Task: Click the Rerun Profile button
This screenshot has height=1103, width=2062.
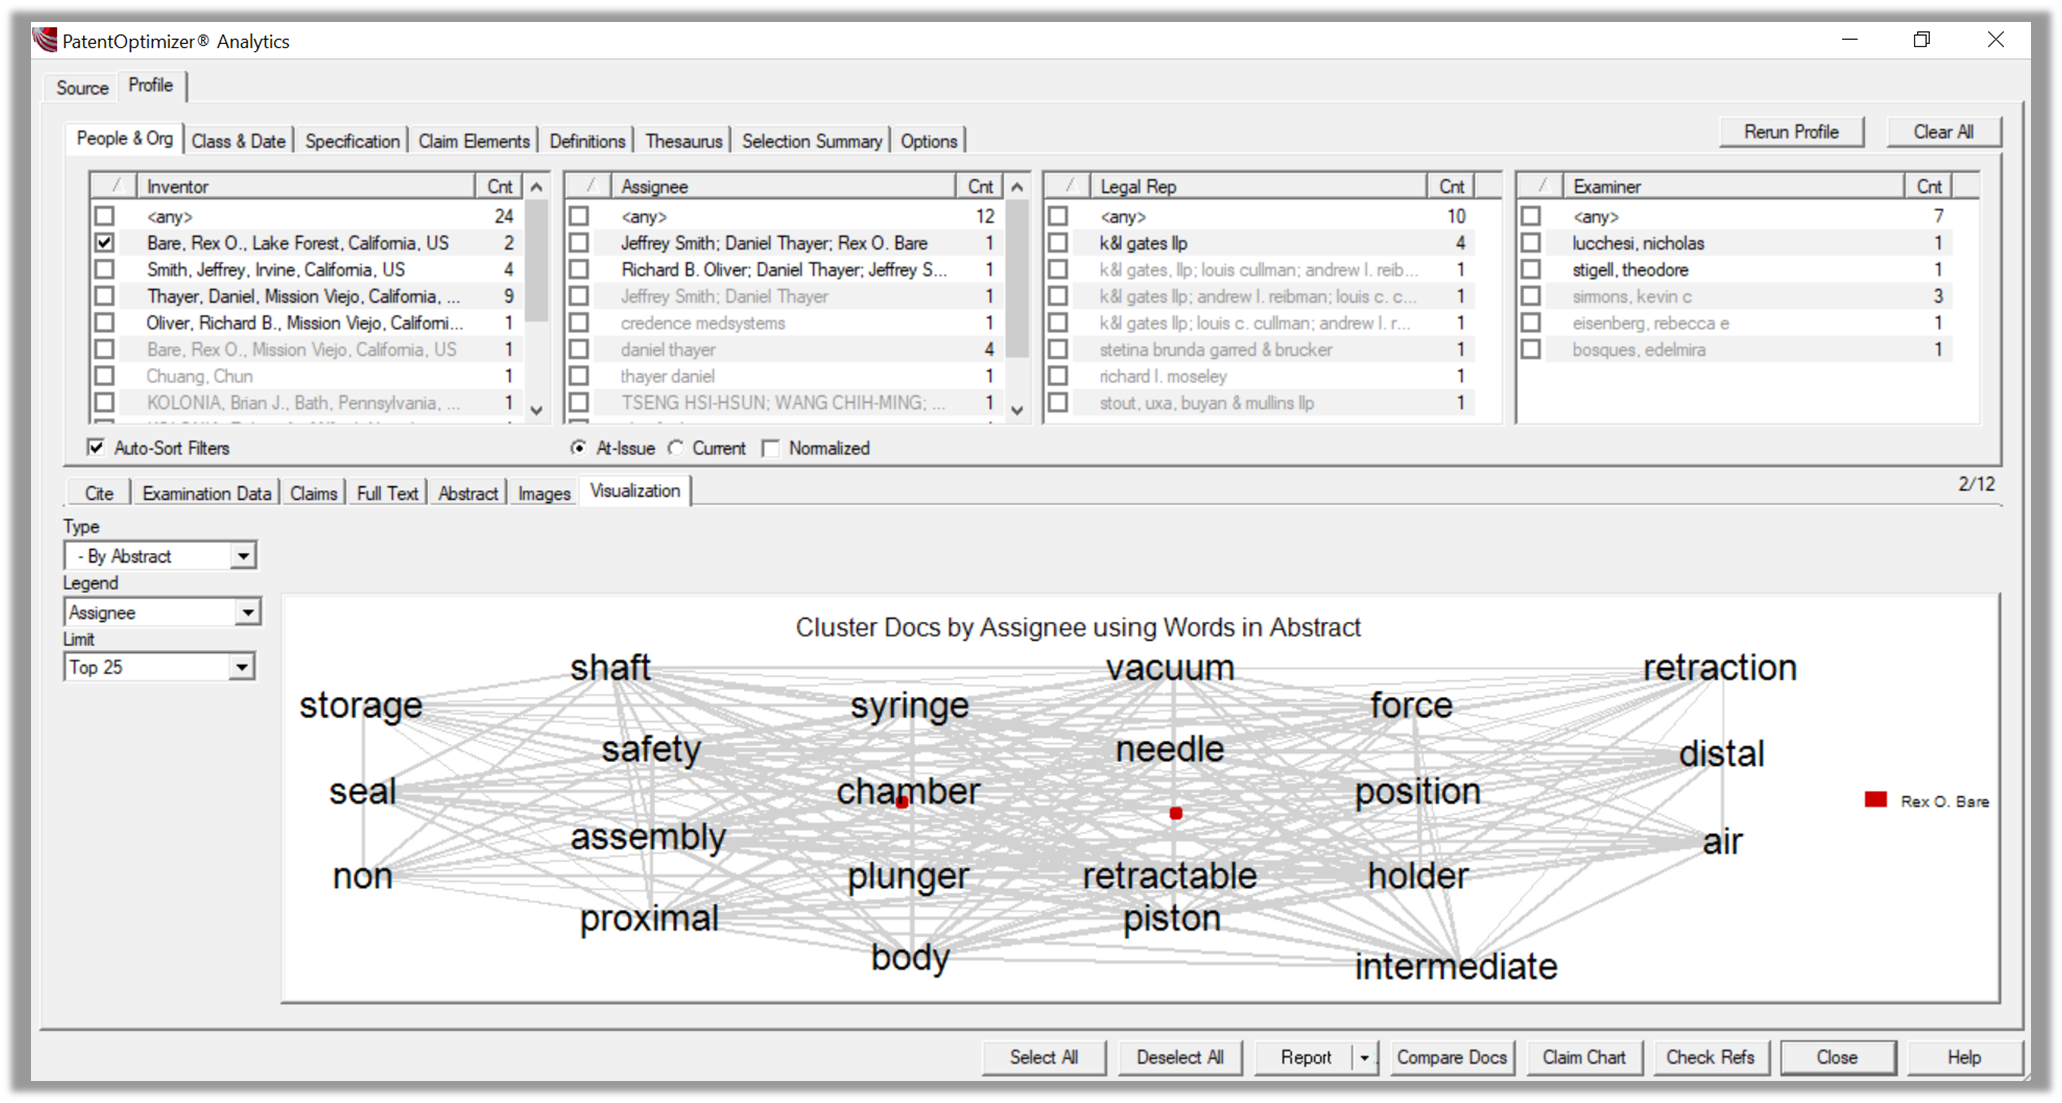Action: (1791, 132)
